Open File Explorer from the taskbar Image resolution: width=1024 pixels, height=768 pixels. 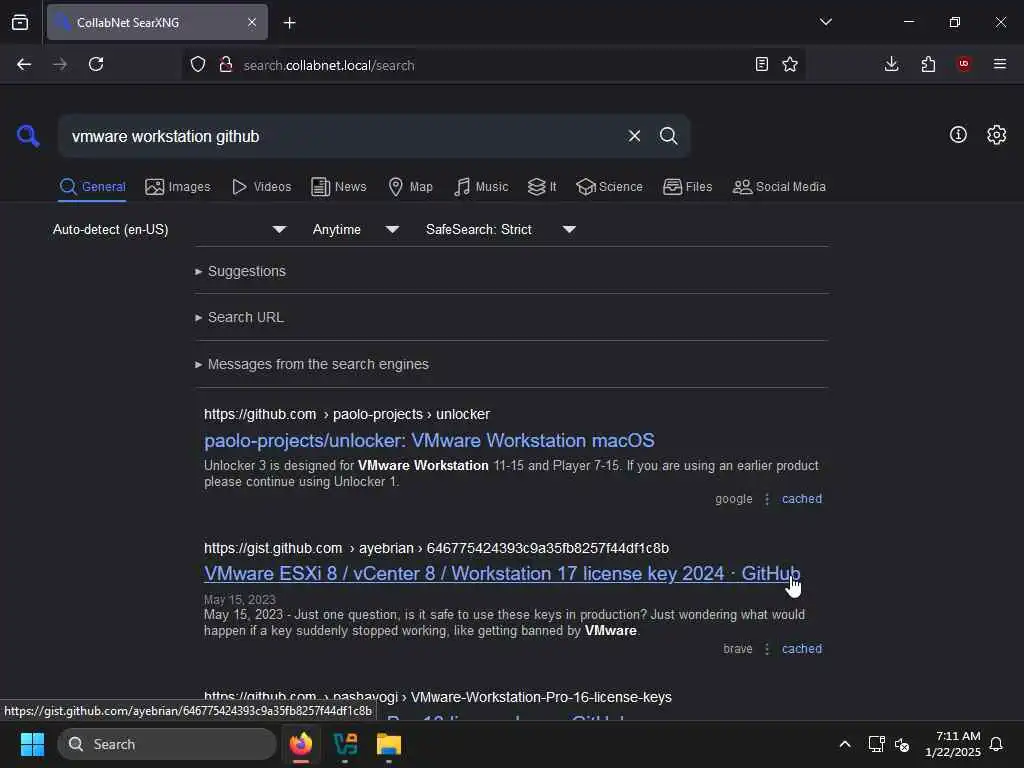click(x=389, y=744)
